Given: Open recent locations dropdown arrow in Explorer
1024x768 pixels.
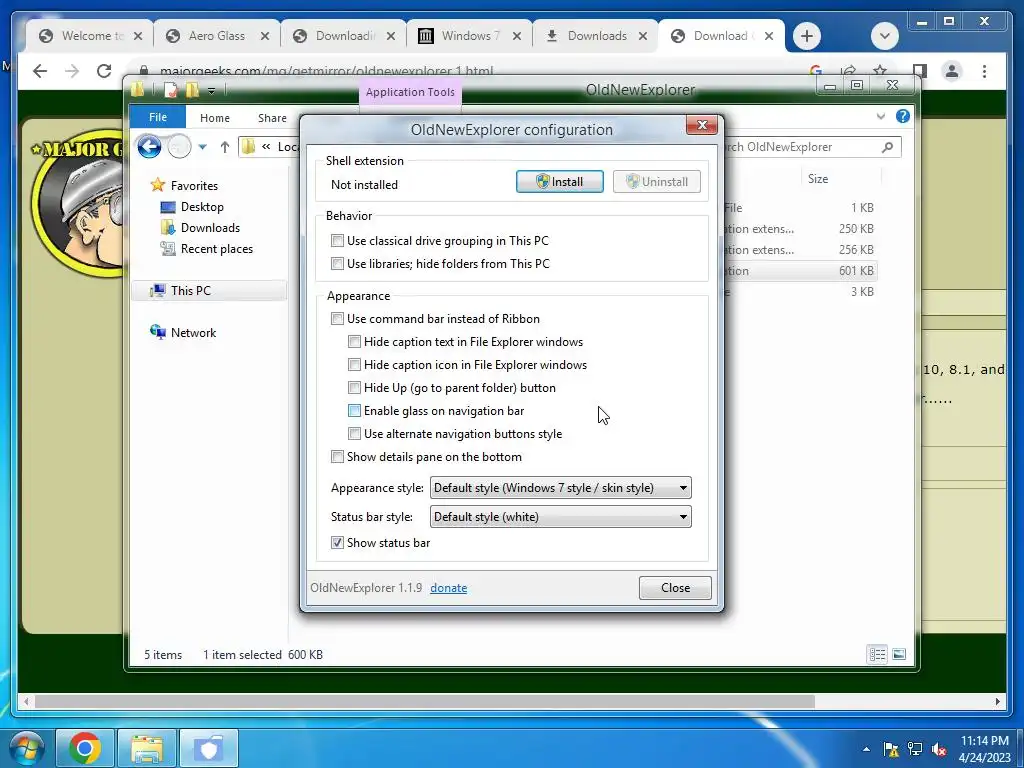Looking at the screenshot, I should click(202, 148).
